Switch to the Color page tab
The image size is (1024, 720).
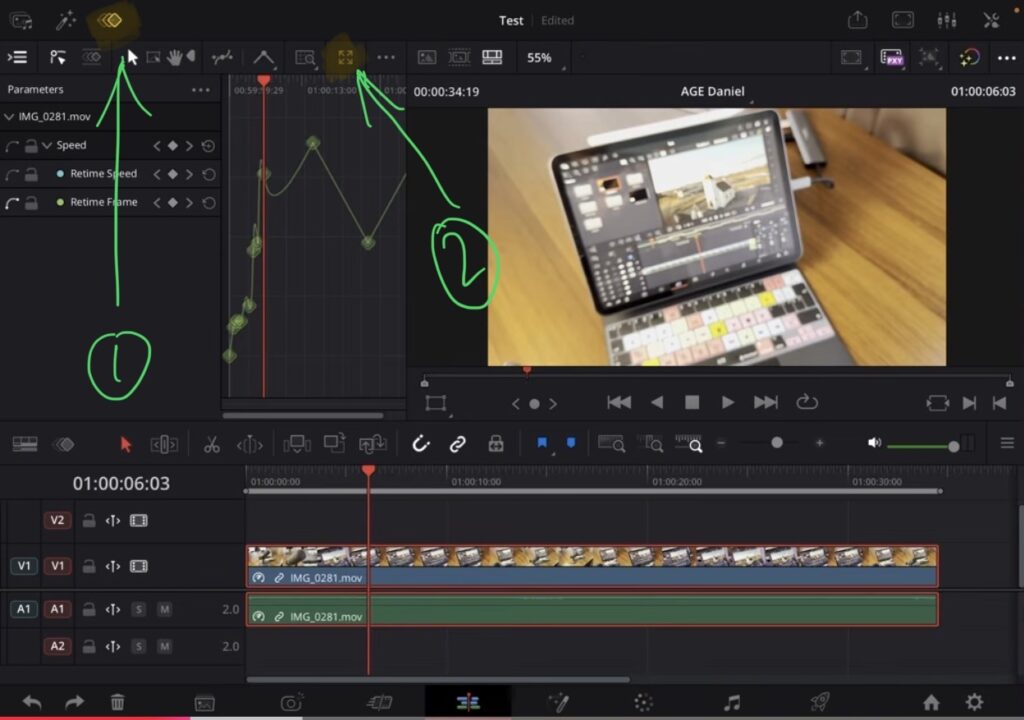[643, 702]
